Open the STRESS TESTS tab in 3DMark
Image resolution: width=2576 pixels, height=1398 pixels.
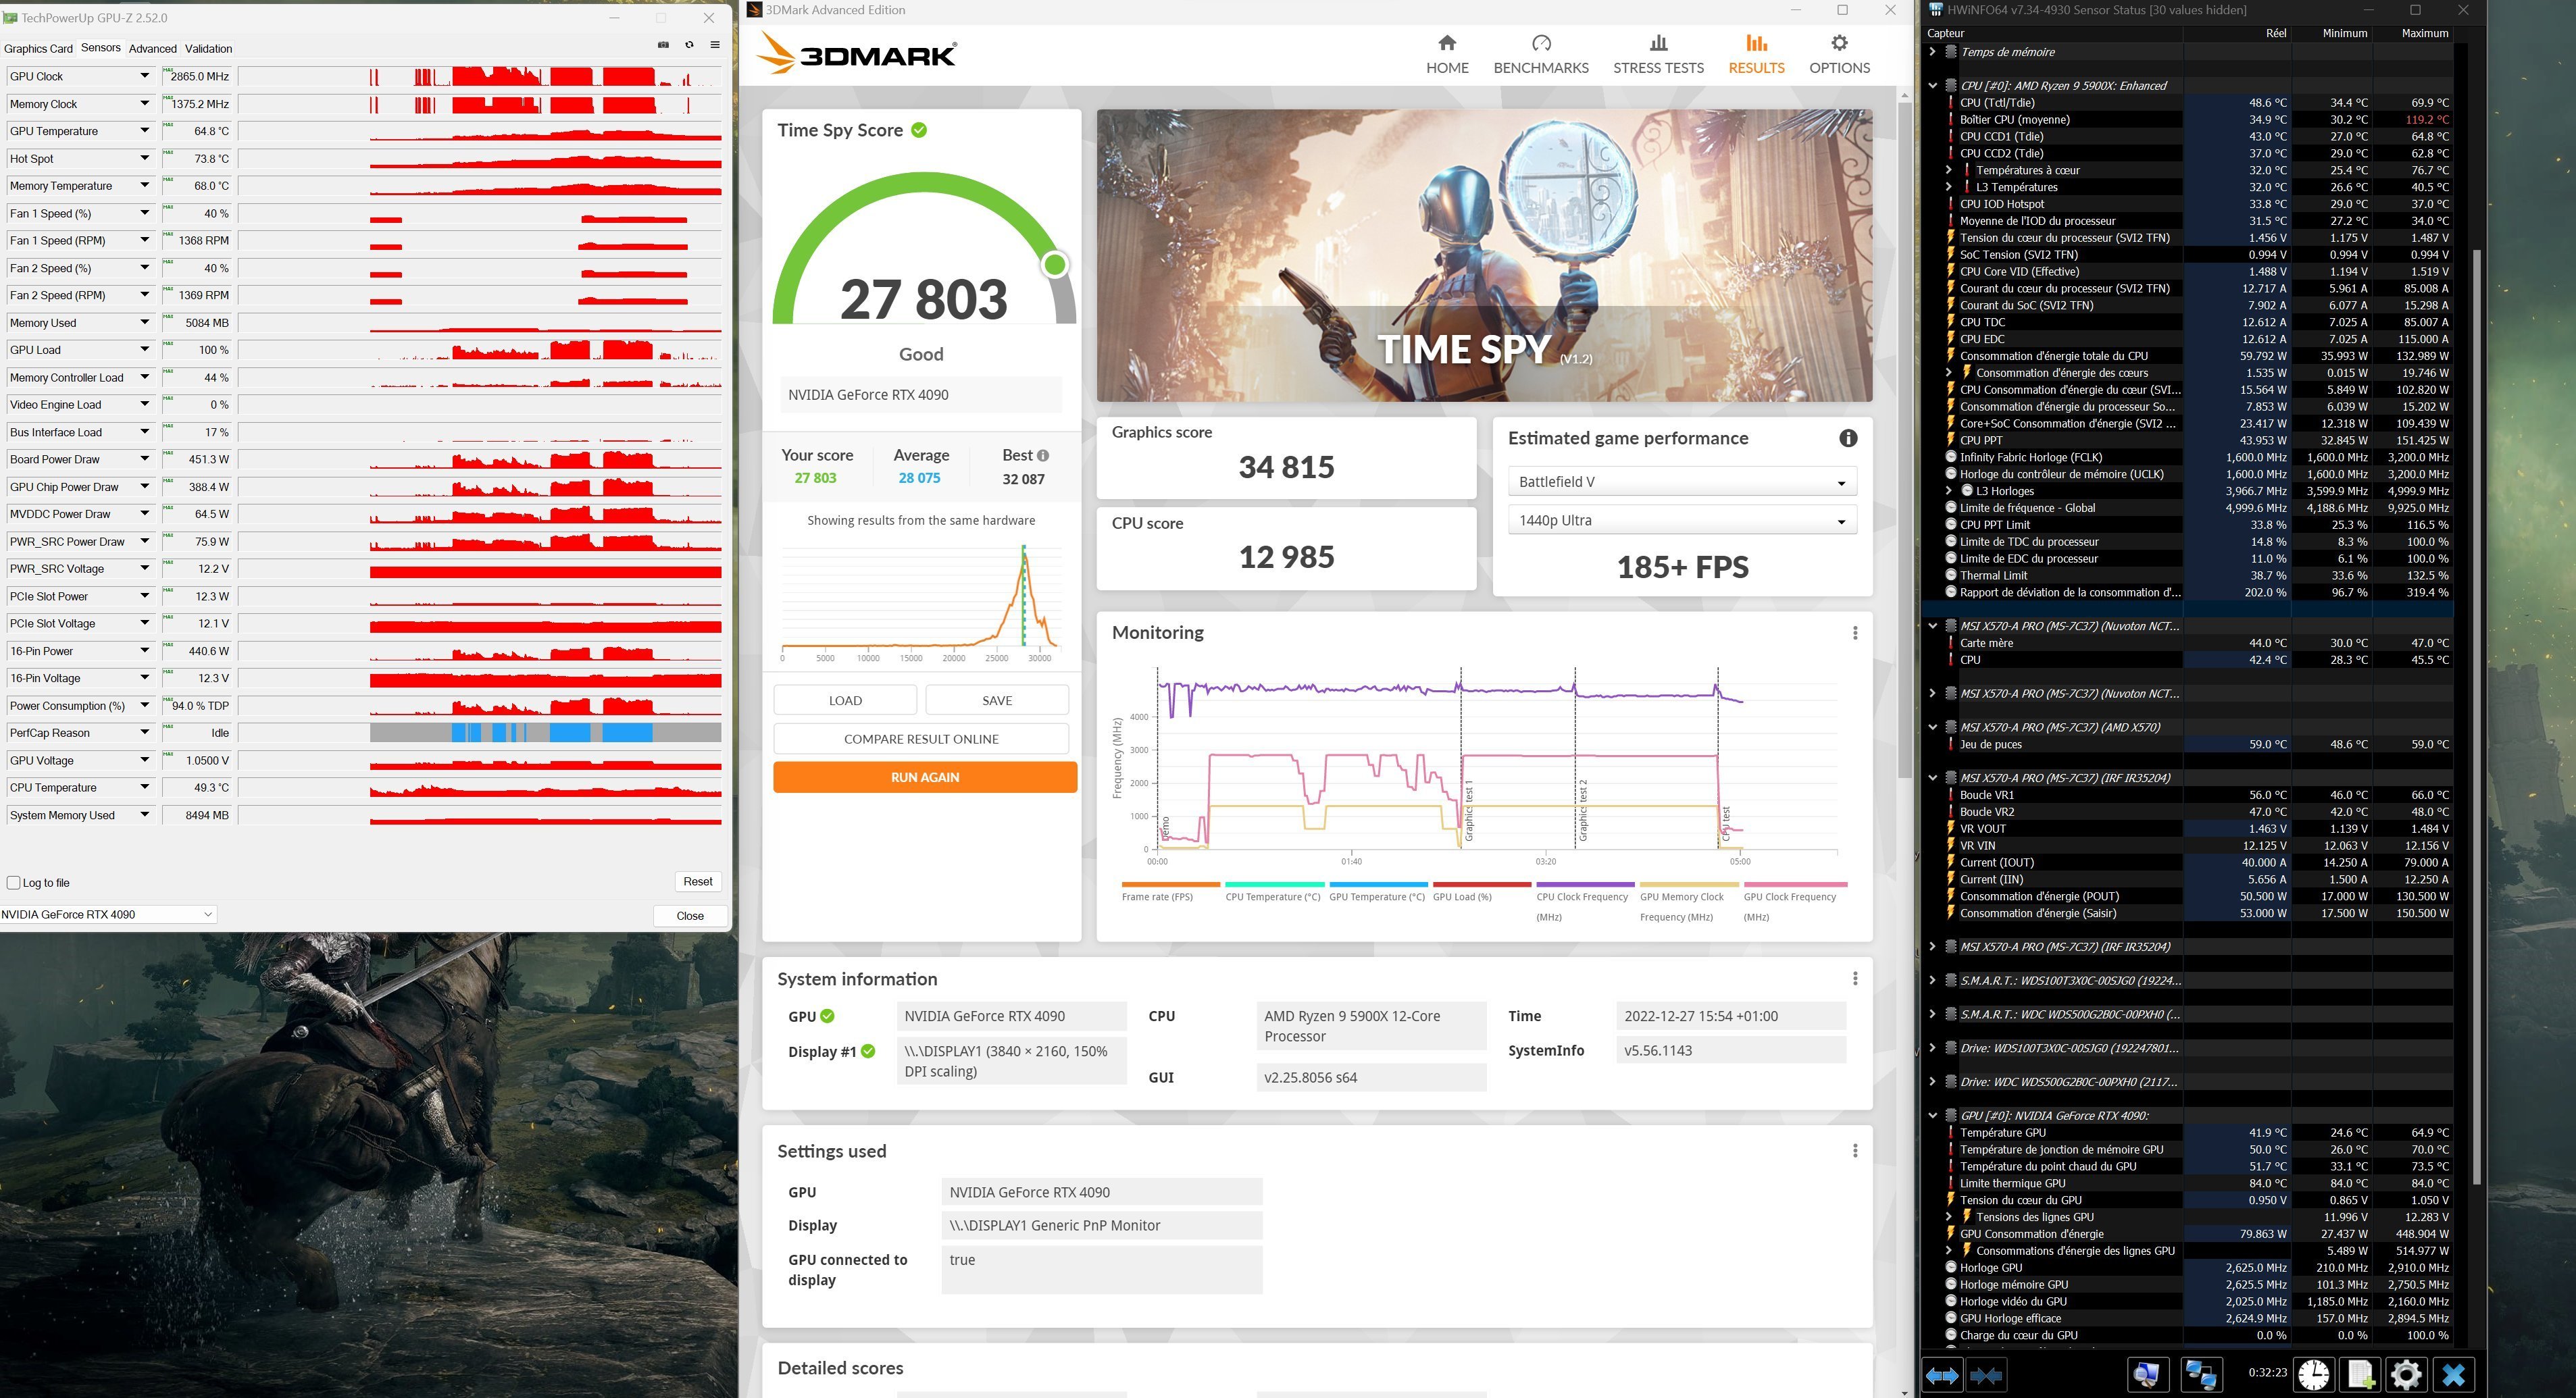click(1658, 54)
